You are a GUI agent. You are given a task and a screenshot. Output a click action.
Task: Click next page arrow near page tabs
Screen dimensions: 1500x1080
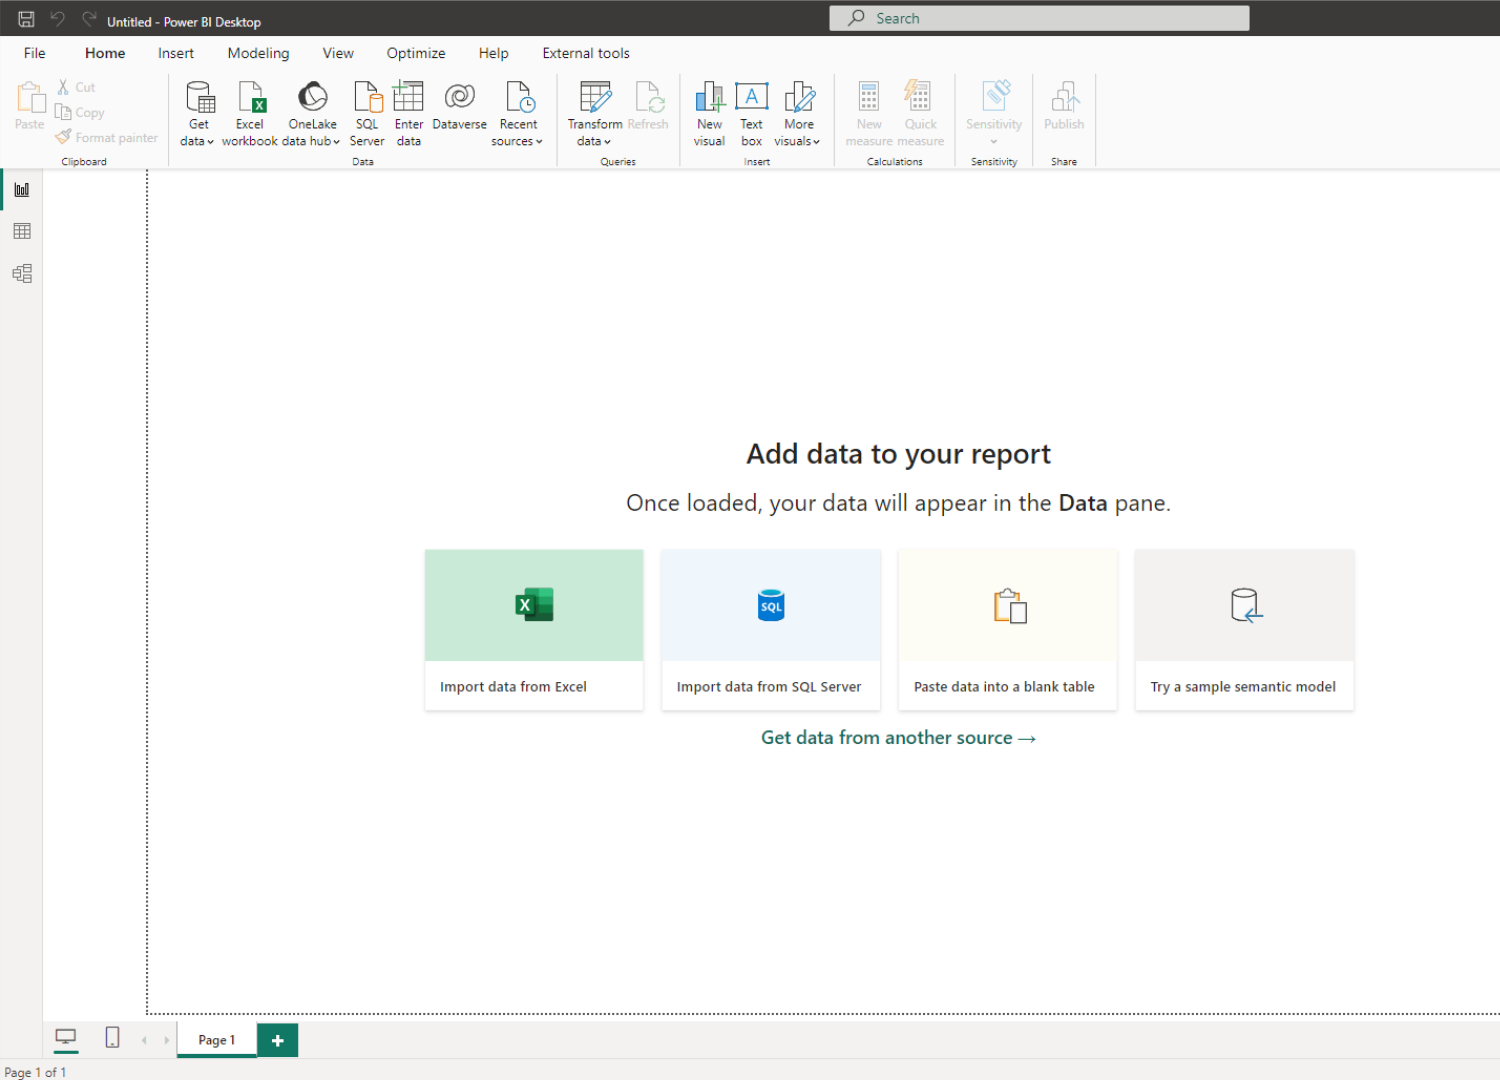[166, 1040]
